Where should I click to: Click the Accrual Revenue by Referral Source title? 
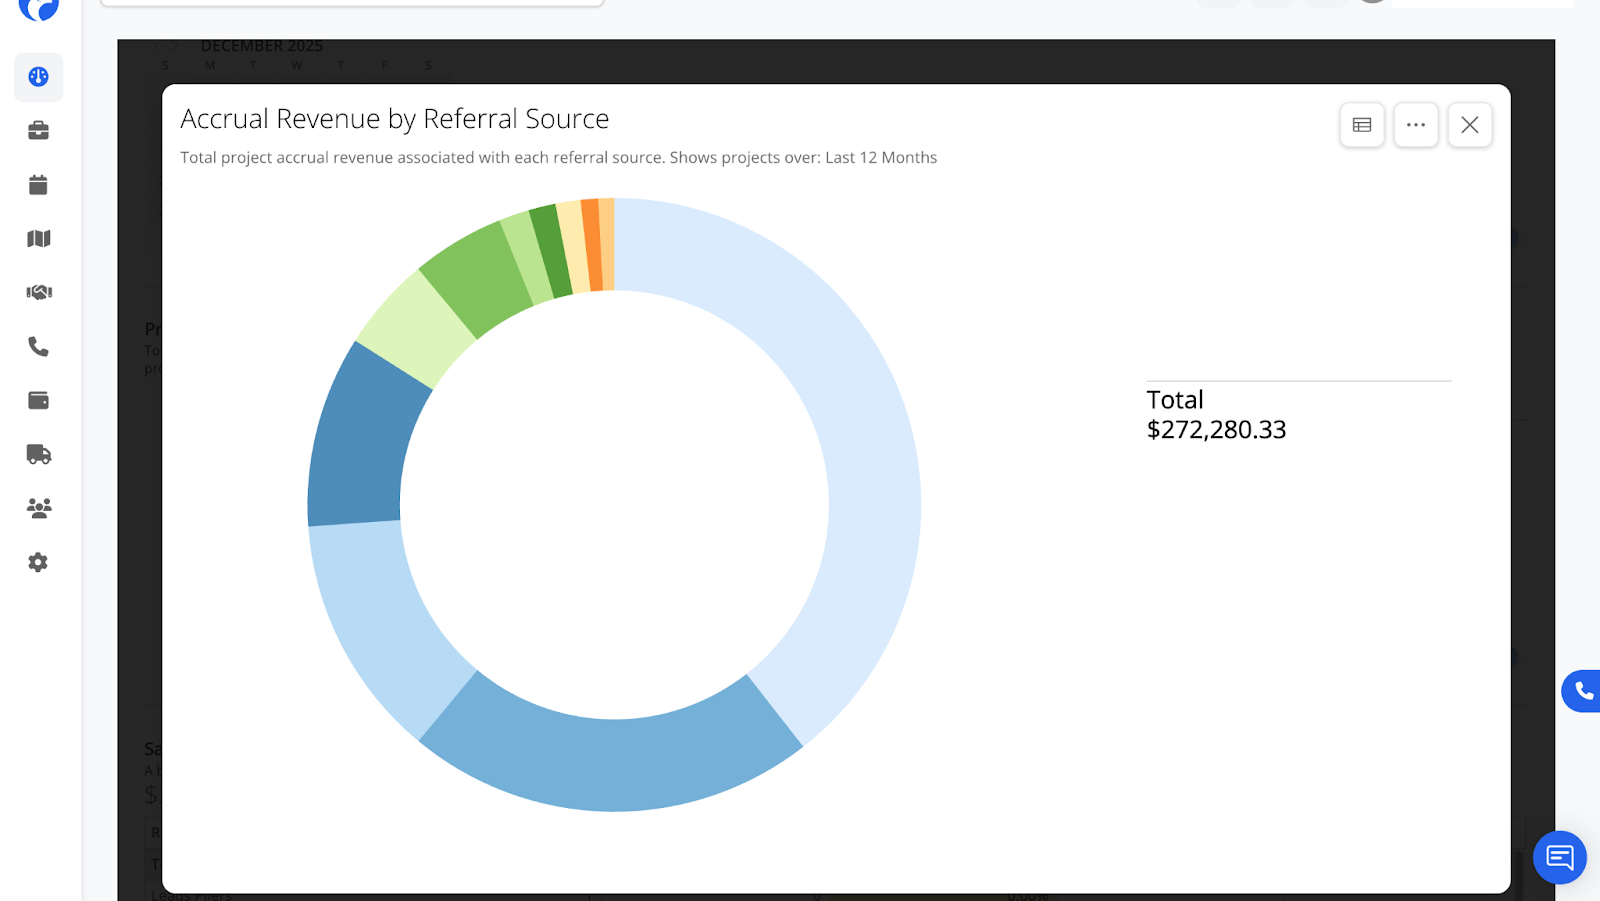click(395, 119)
